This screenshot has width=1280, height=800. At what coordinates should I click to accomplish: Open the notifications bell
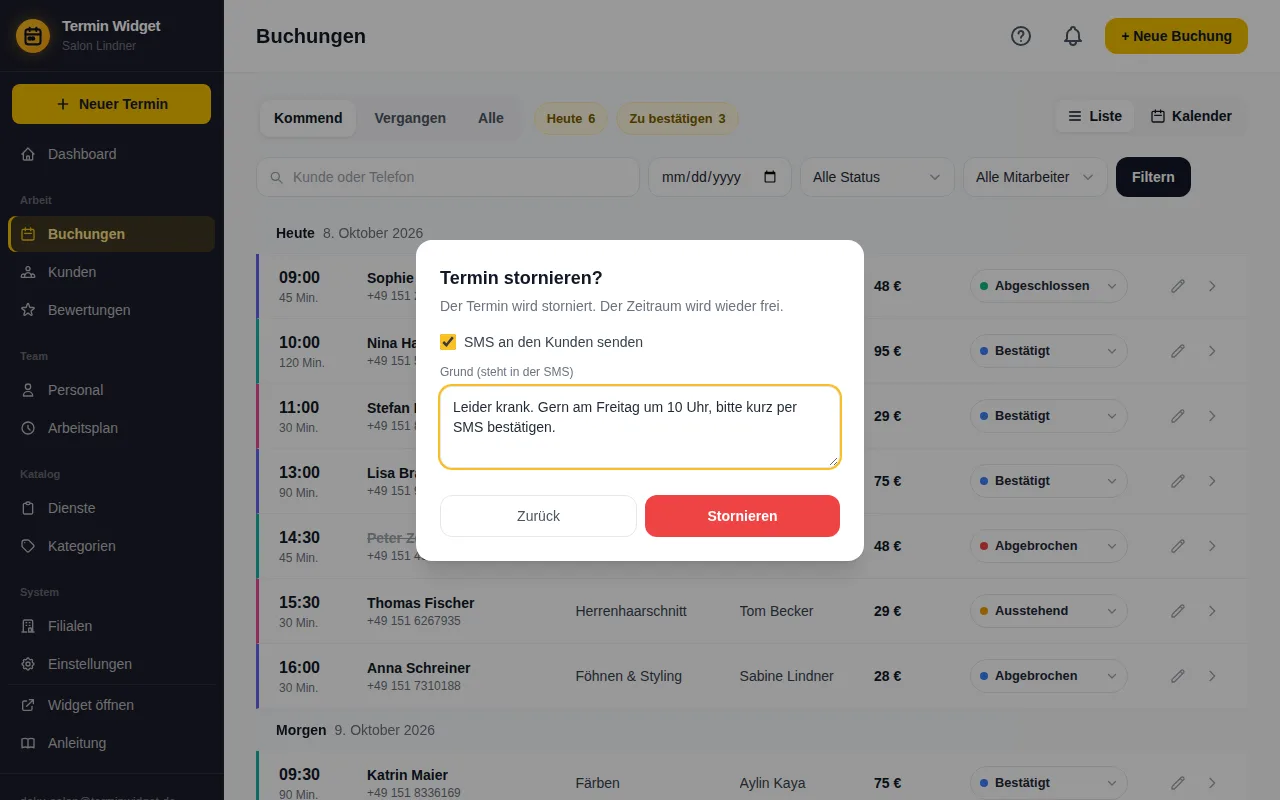1073,36
